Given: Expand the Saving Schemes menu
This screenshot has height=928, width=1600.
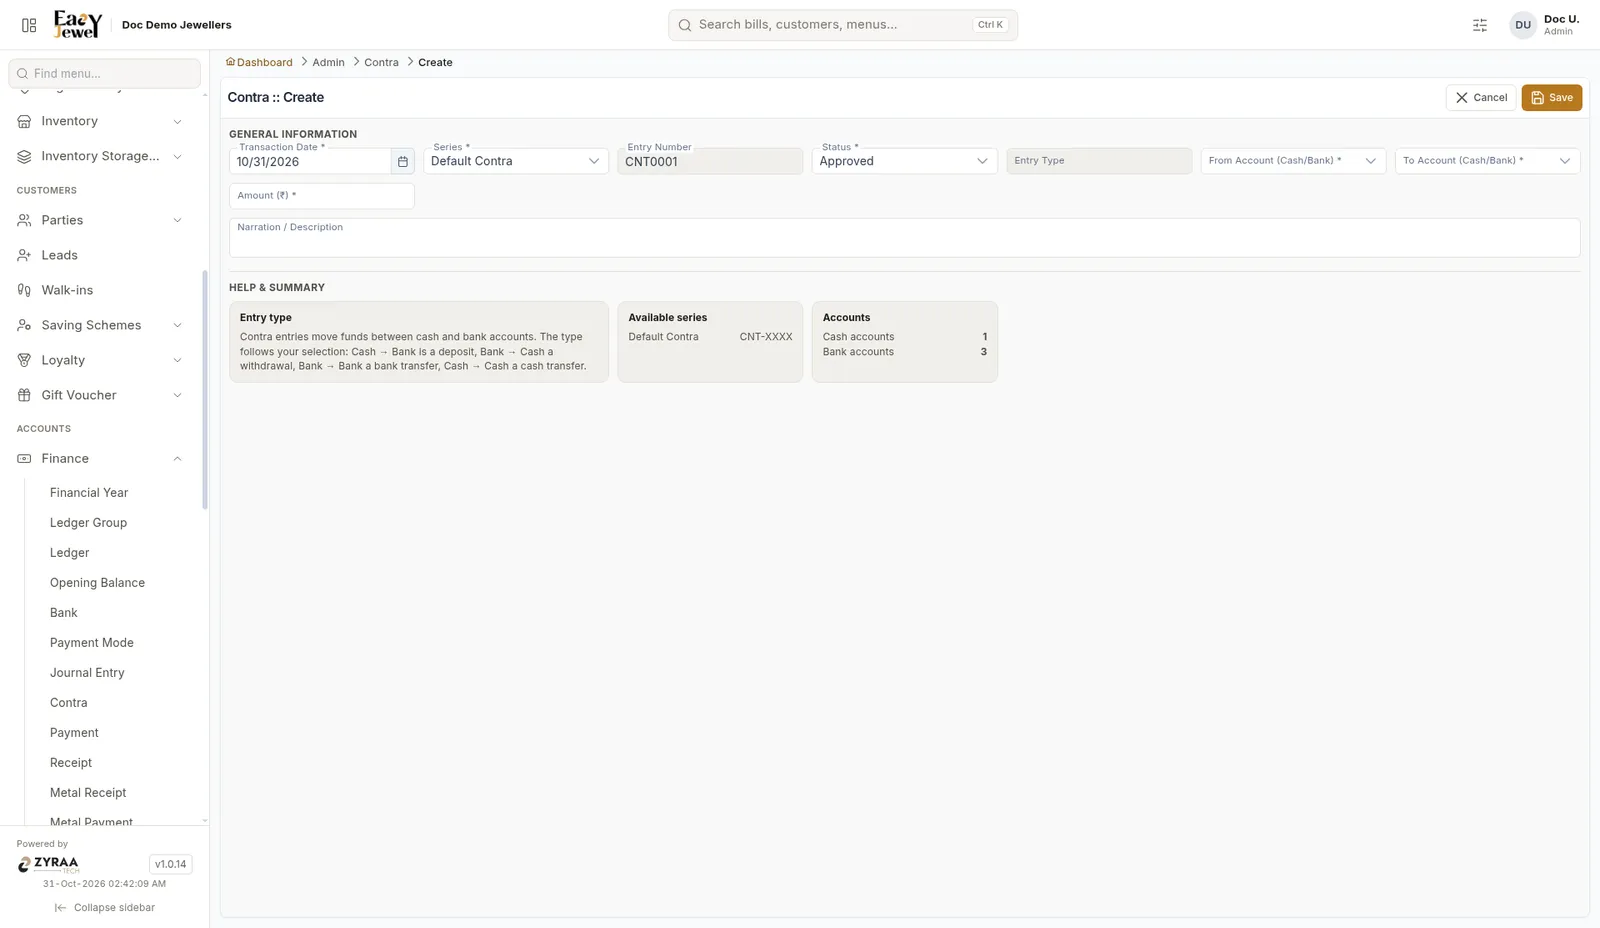Looking at the screenshot, I should point(177,325).
